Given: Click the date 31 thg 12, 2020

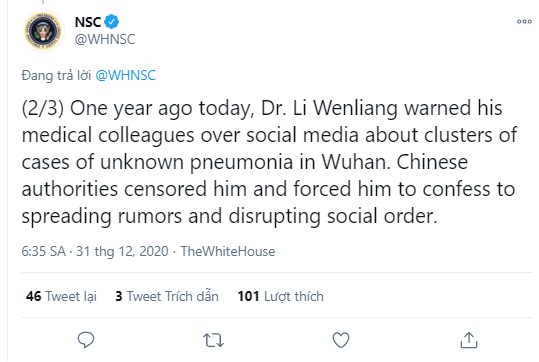Looking at the screenshot, I should pyautogui.click(x=122, y=251).
